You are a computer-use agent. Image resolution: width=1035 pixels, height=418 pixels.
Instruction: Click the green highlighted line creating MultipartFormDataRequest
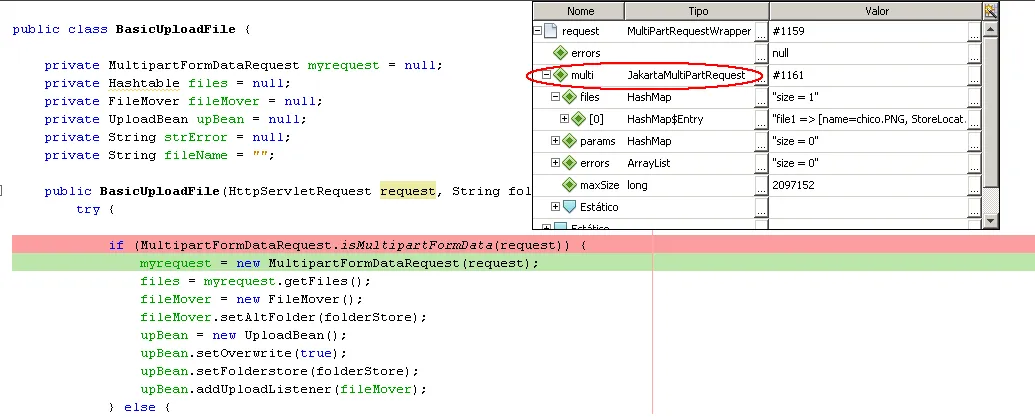pyautogui.click(x=523, y=263)
